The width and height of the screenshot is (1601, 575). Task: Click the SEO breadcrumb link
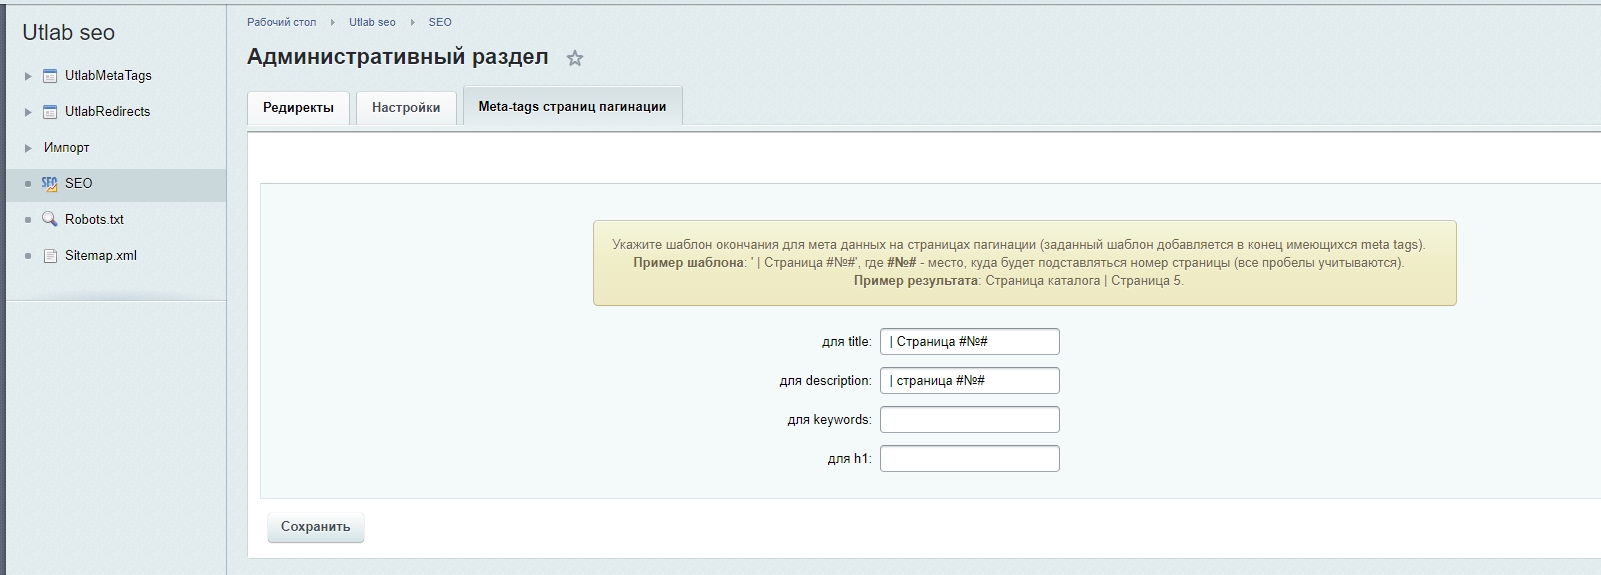click(x=440, y=22)
